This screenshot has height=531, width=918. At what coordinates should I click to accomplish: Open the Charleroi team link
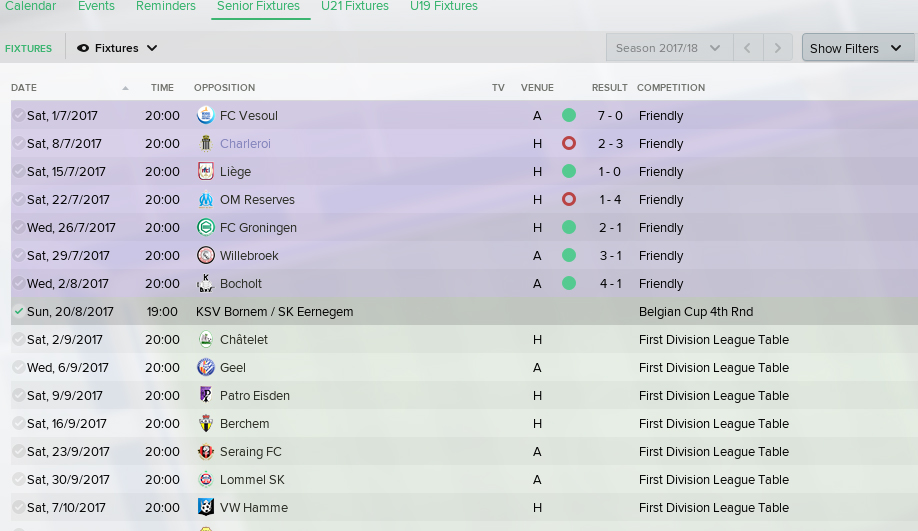point(245,143)
